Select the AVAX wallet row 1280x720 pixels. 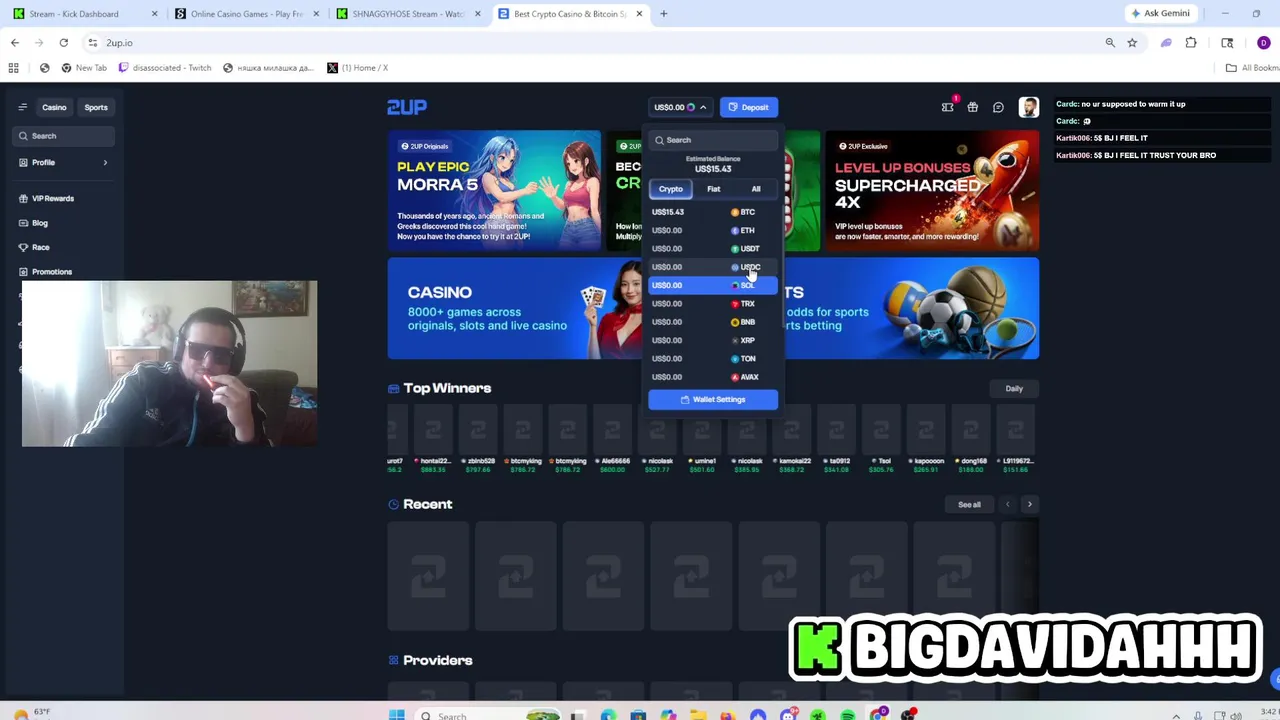coord(713,377)
